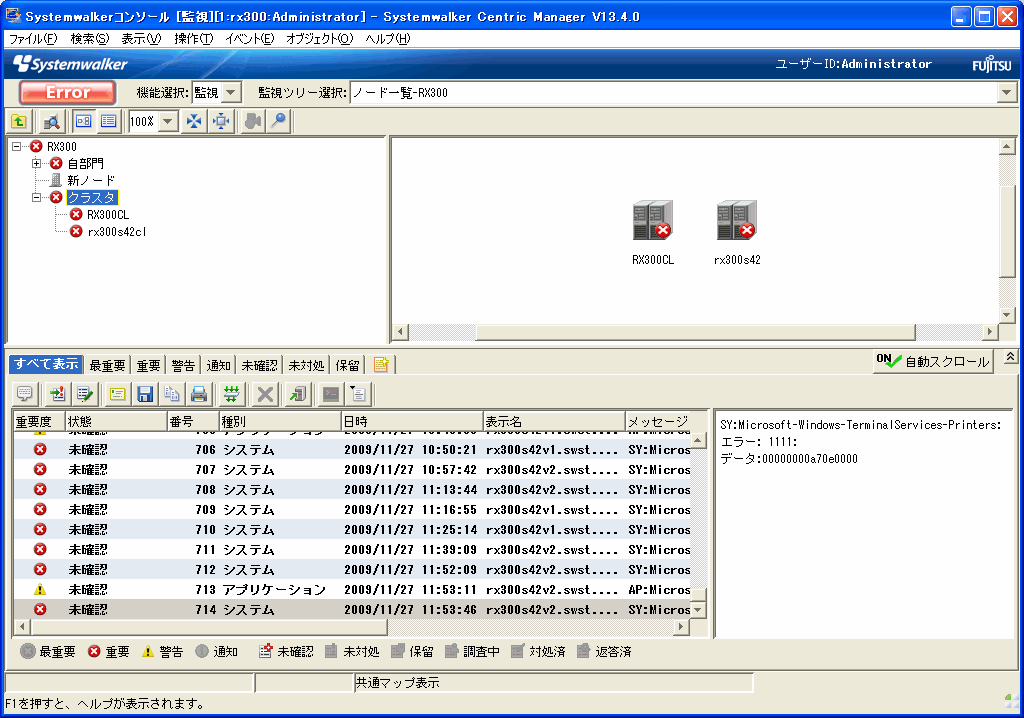Viewport: 1024px width, 718px height.
Task: Print the event list
Action: point(199,394)
